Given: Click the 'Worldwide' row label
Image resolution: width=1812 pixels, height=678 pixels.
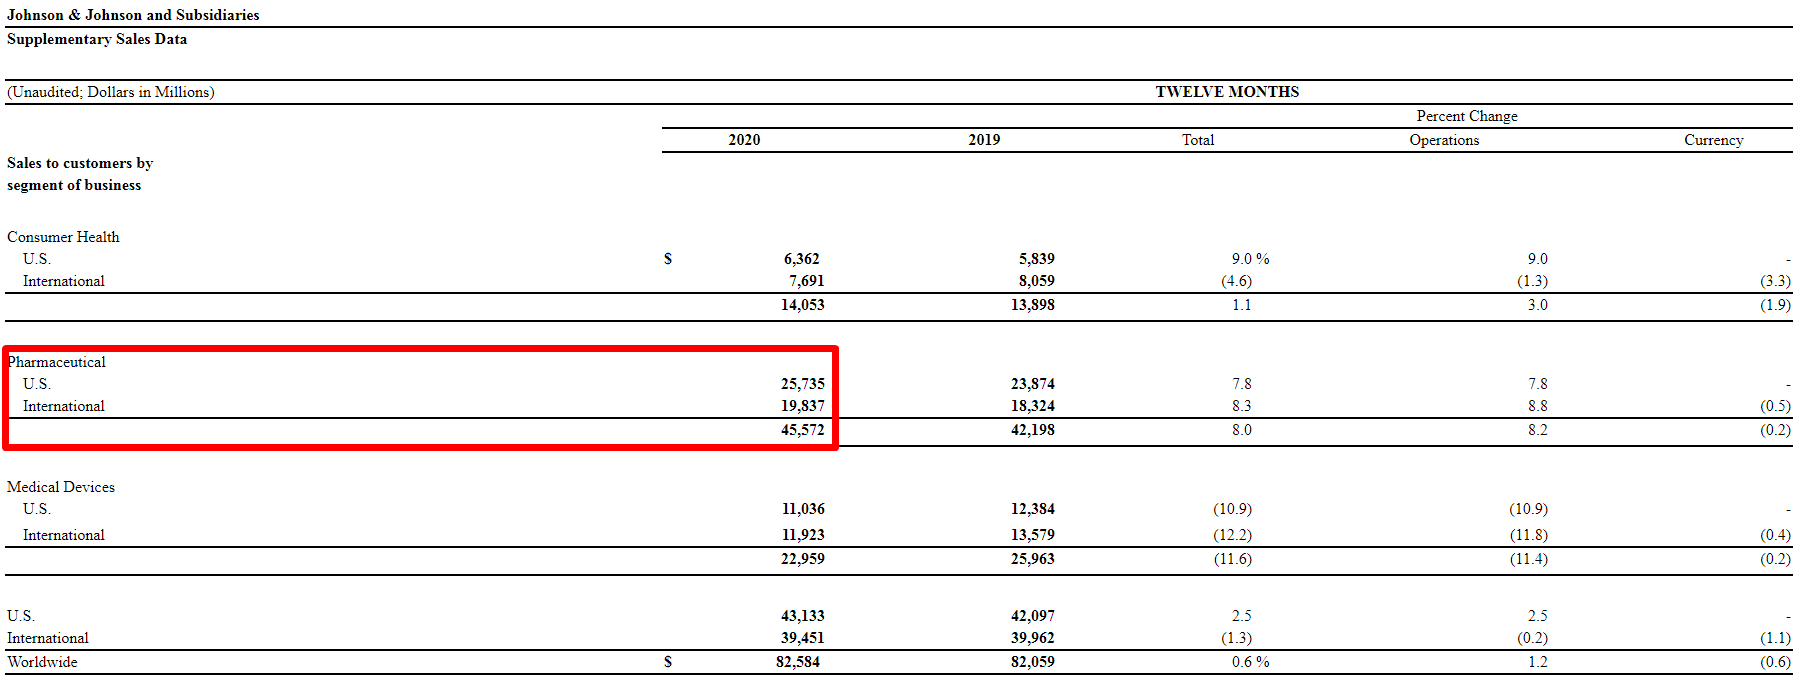Looking at the screenshot, I should tap(42, 662).
